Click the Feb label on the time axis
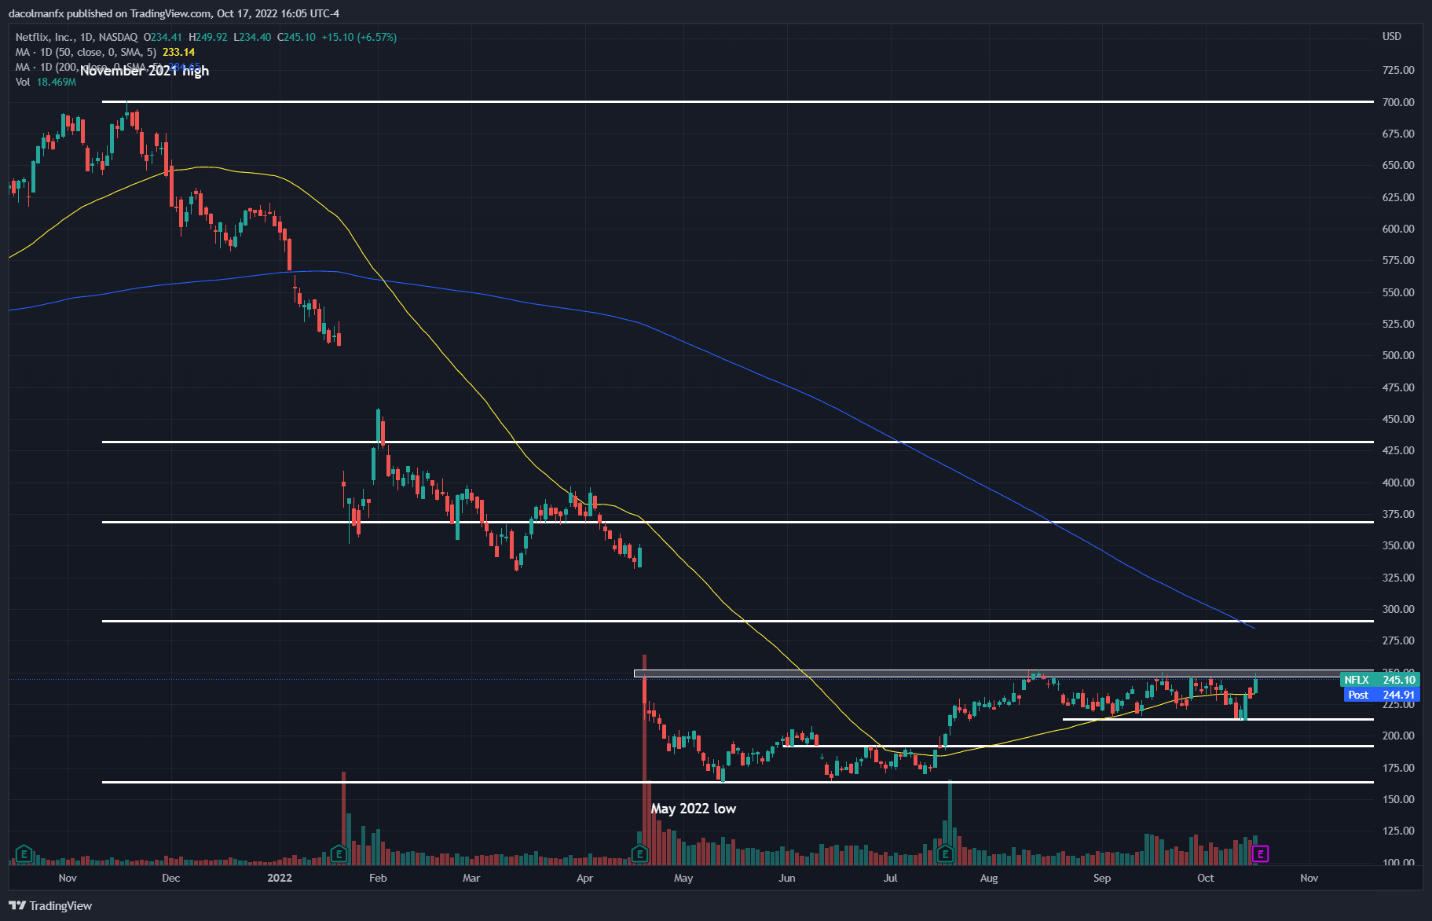This screenshot has width=1432, height=921. coord(378,878)
